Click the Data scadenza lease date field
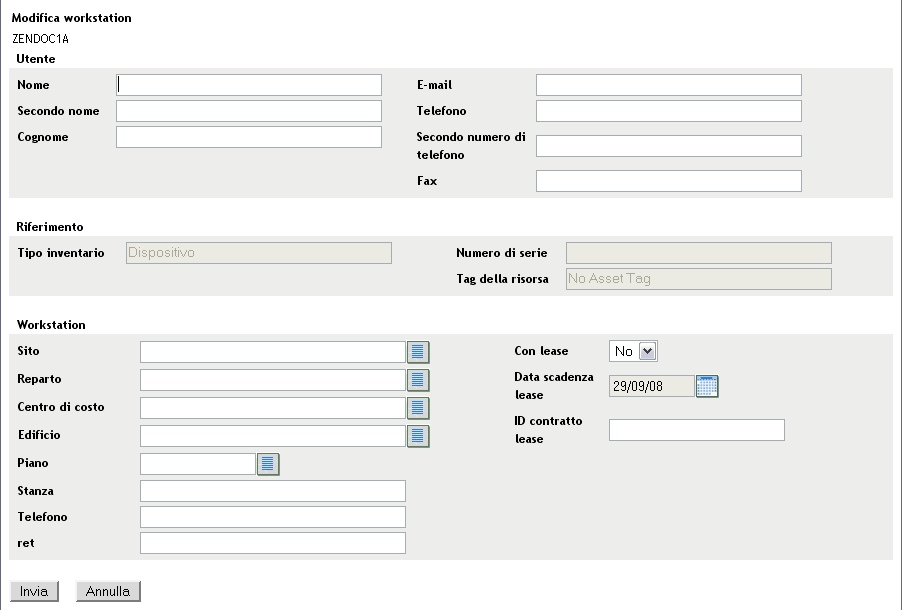This screenshot has width=902, height=610. 651,386
